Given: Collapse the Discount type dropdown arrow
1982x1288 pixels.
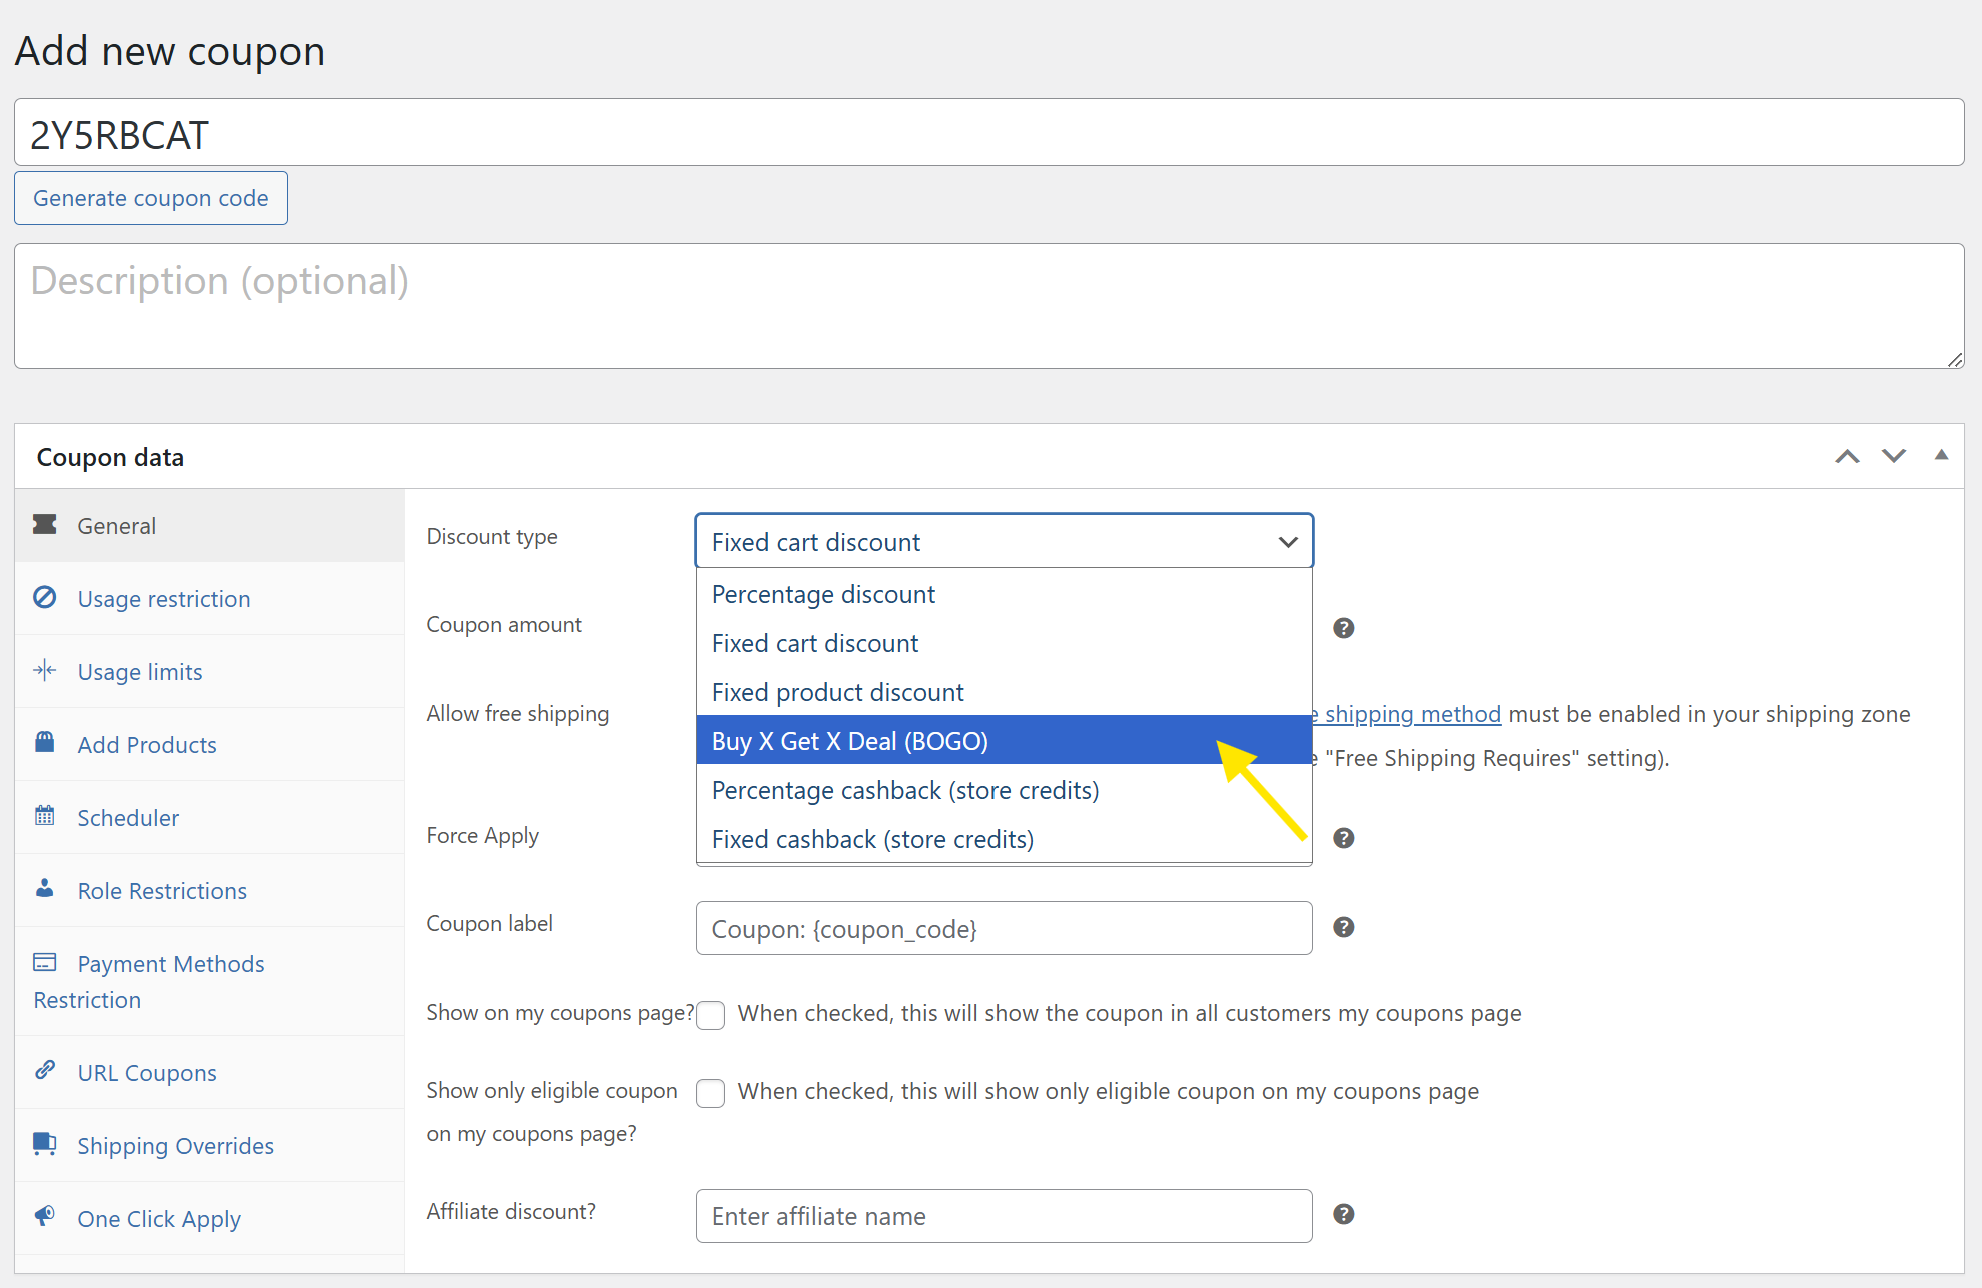Looking at the screenshot, I should pyautogui.click(x=1287, y=542).
